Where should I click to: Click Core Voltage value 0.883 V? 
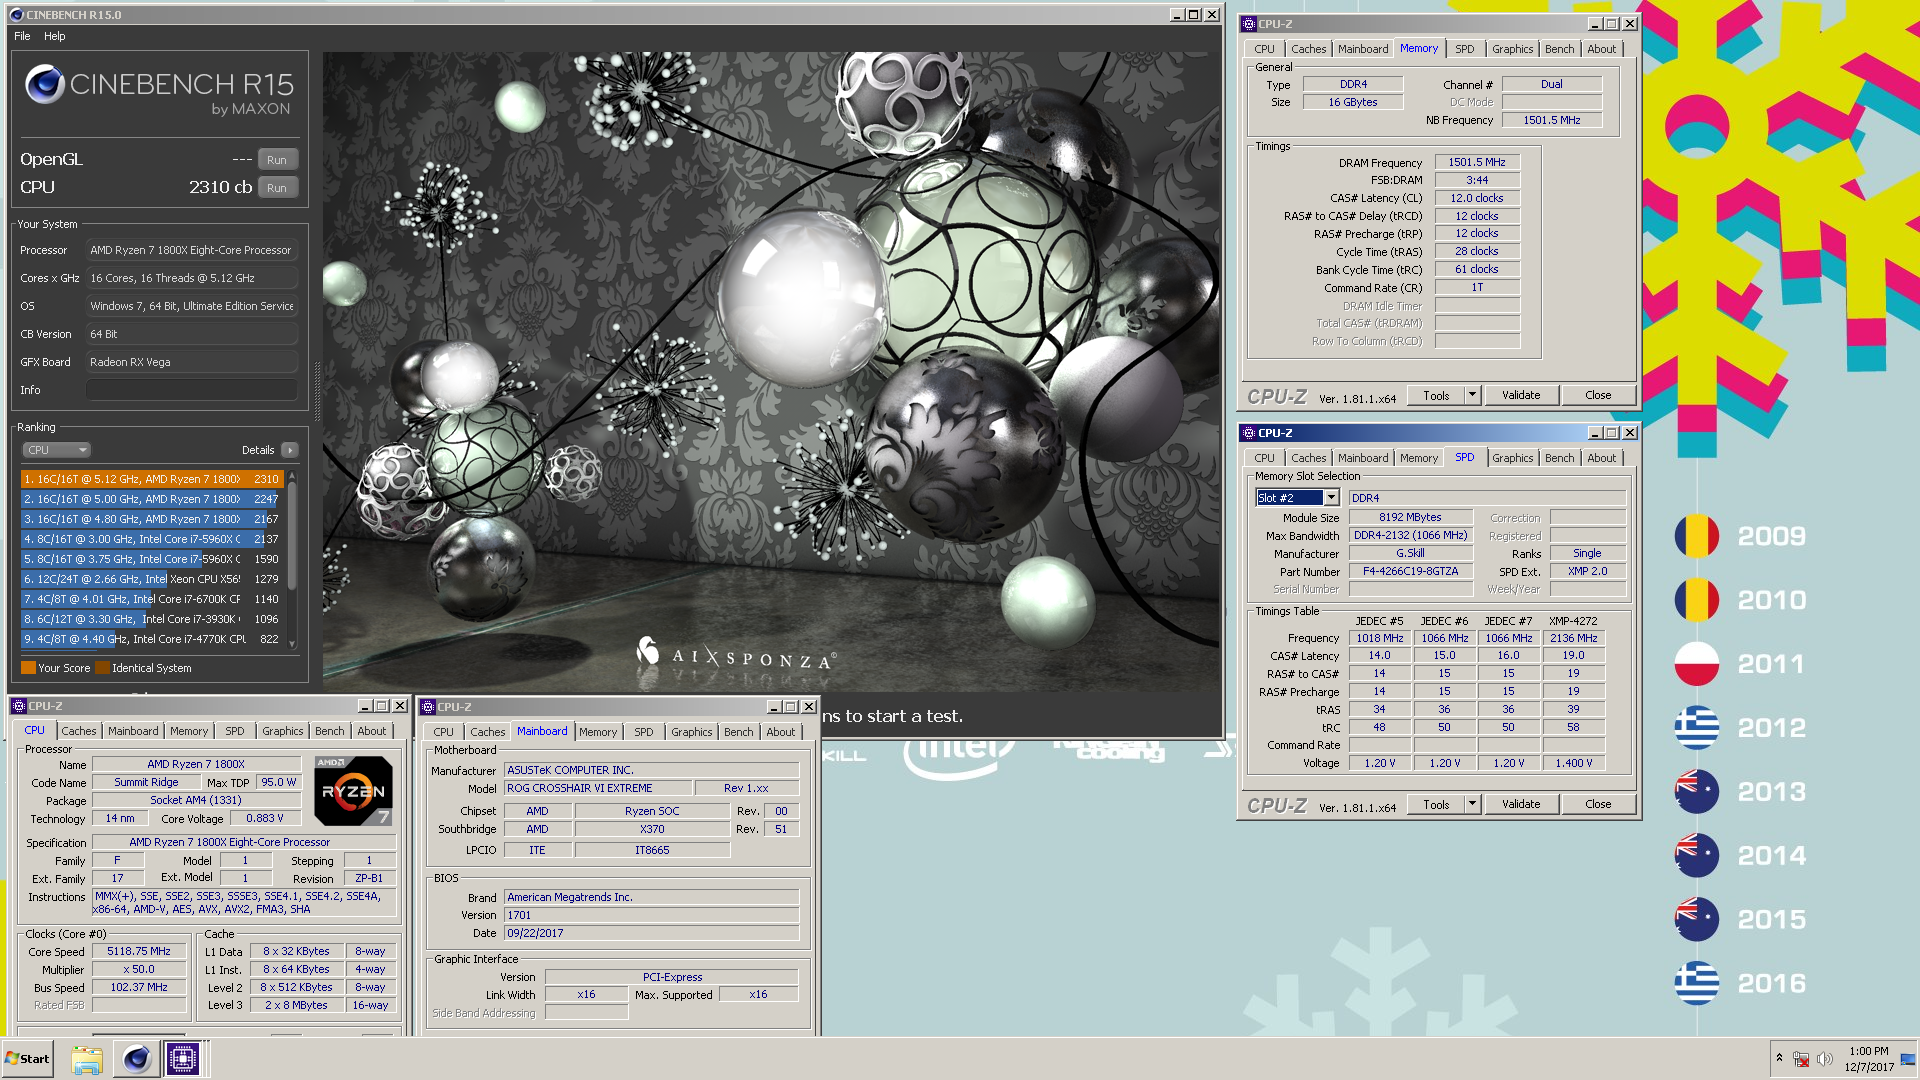(x=265, y=819)
